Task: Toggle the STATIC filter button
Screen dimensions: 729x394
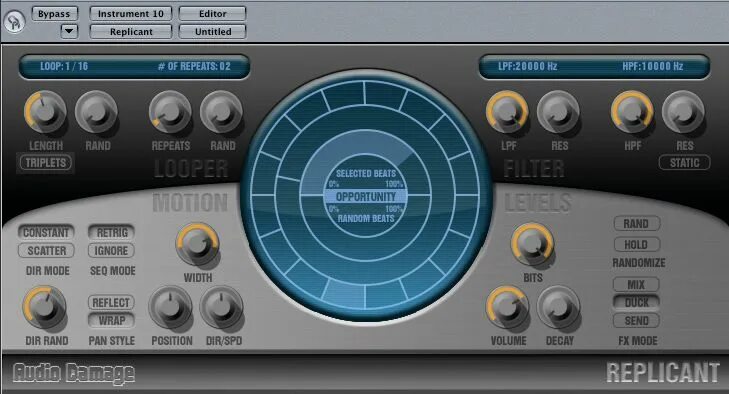Action: pos(684,163)
